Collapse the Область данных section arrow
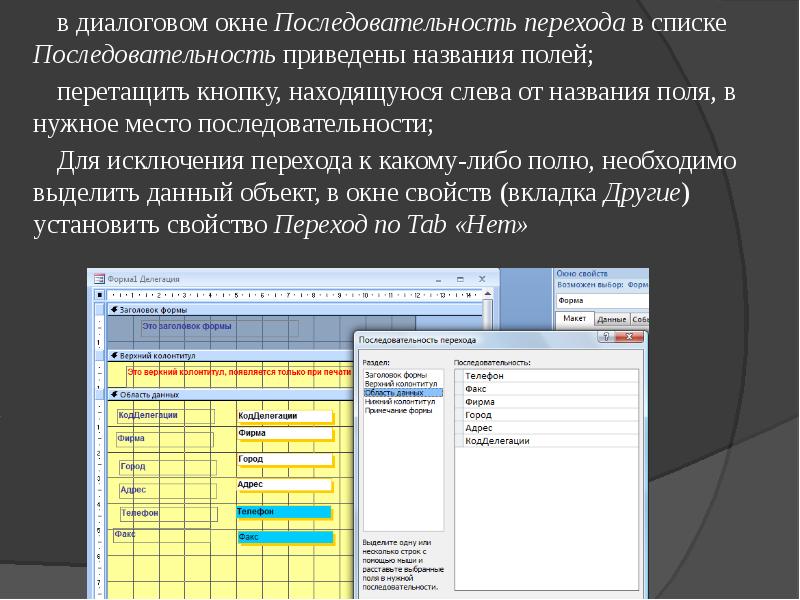Screen dimensions: 800x600 (x=115, y=394)
